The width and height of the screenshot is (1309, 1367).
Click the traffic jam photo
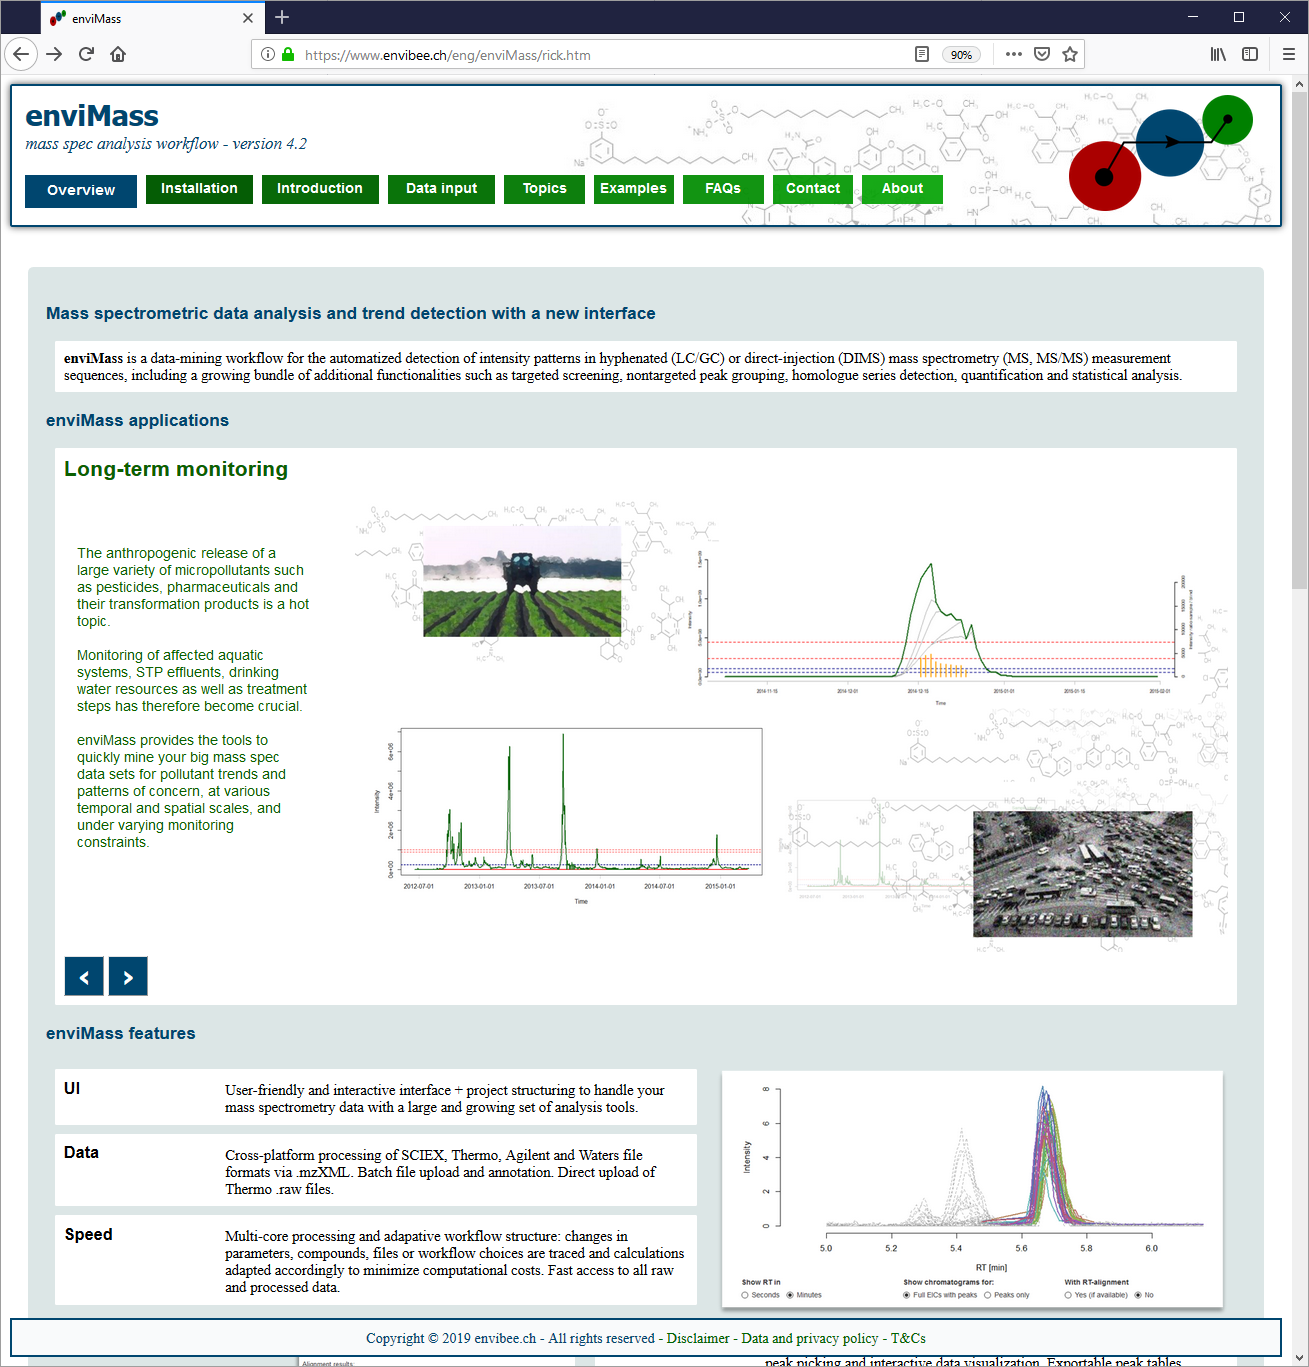coord(1083,874)
